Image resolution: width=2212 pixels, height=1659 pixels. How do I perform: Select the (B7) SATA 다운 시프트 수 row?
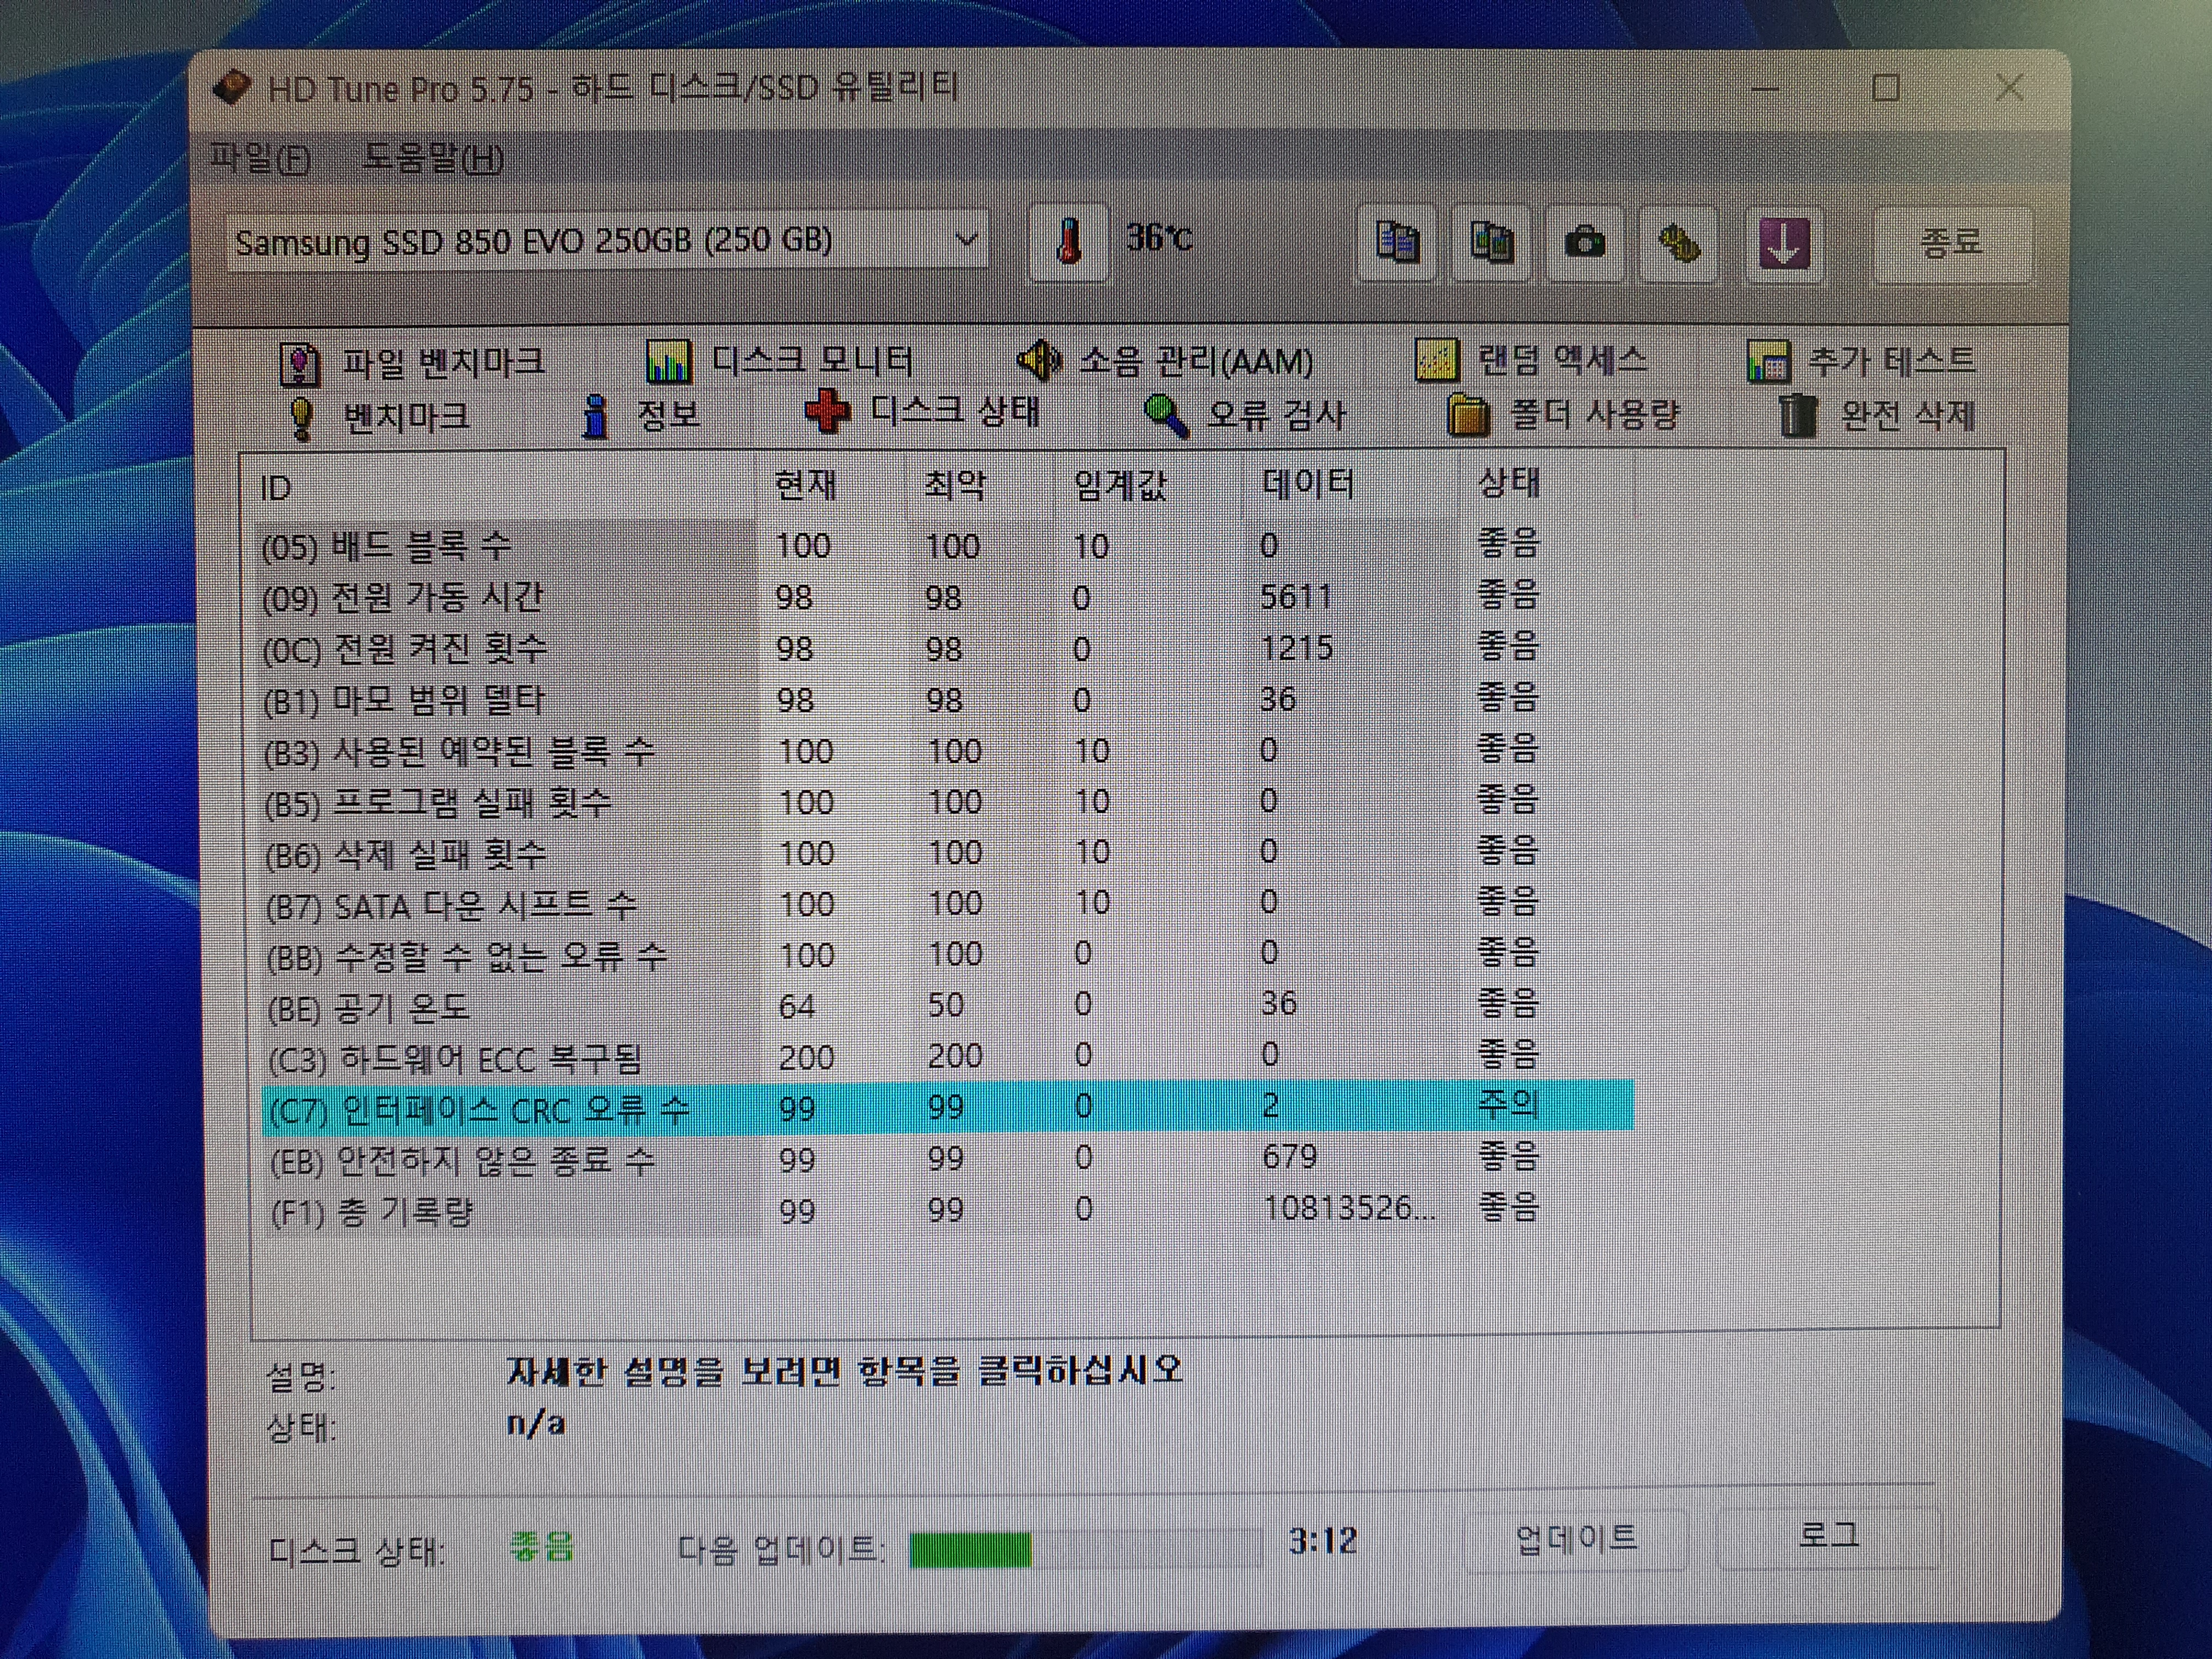pyautogui.click(x=947, y=904)
